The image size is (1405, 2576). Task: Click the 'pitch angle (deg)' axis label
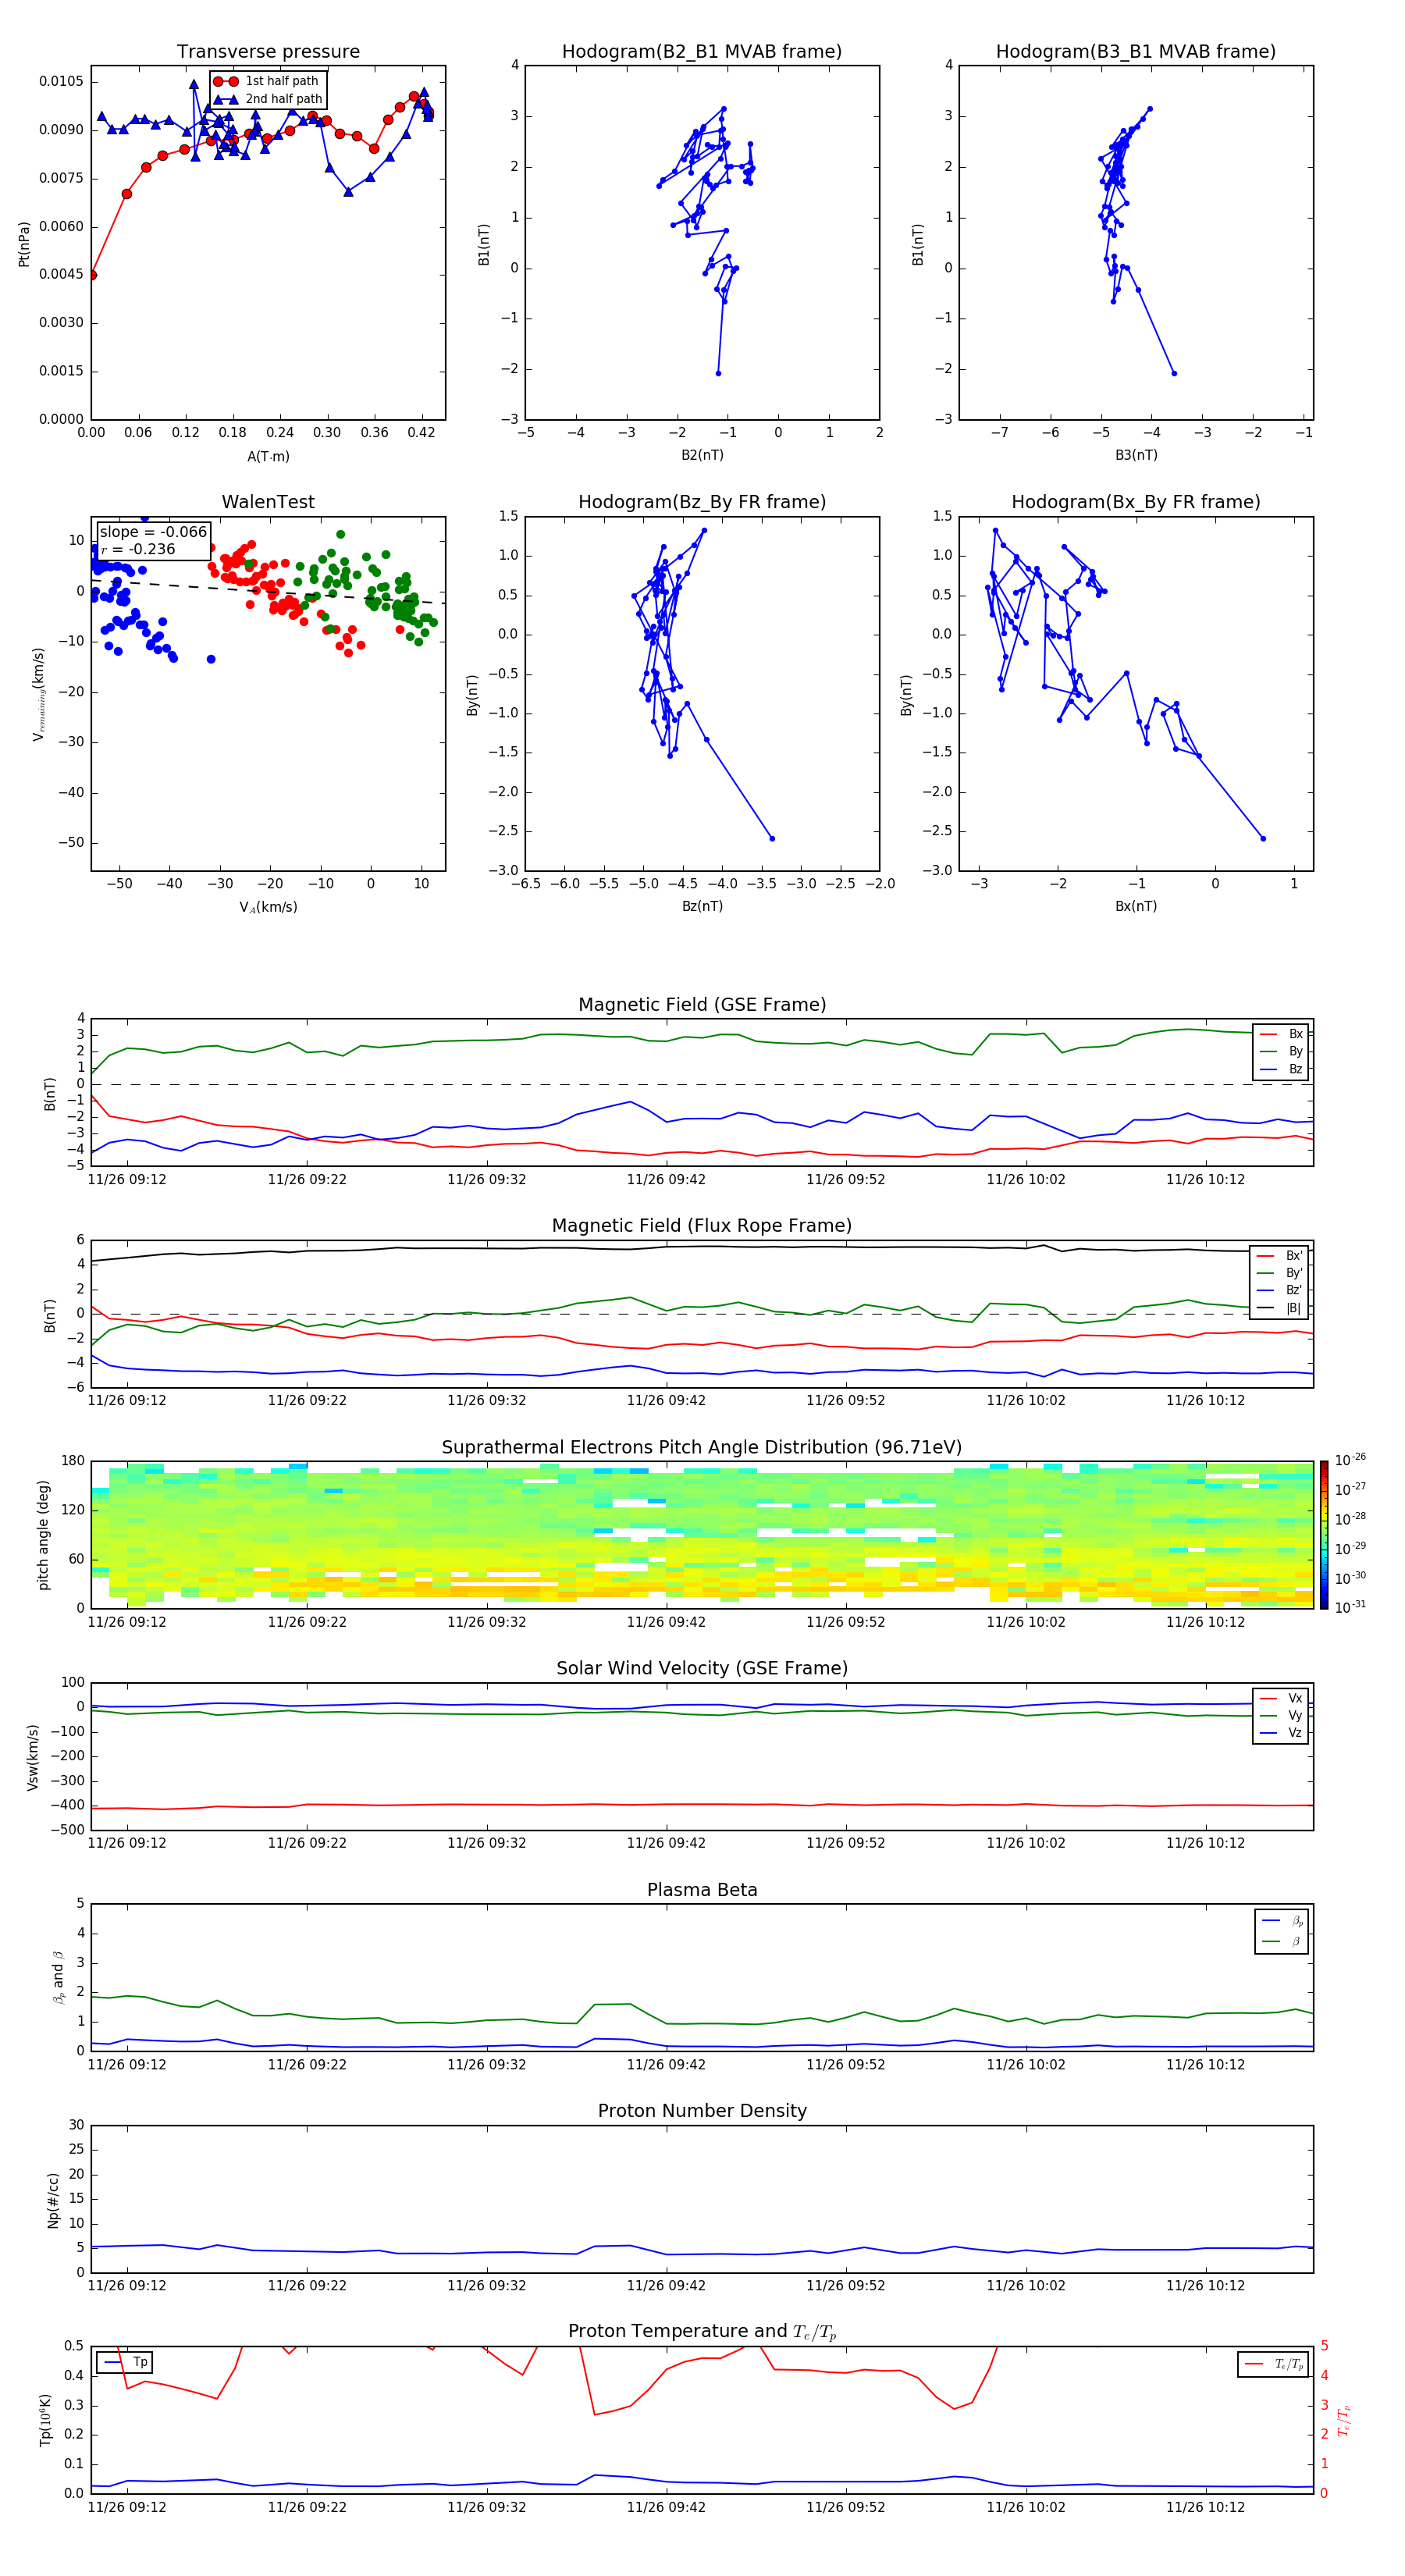pos(43,1535)
